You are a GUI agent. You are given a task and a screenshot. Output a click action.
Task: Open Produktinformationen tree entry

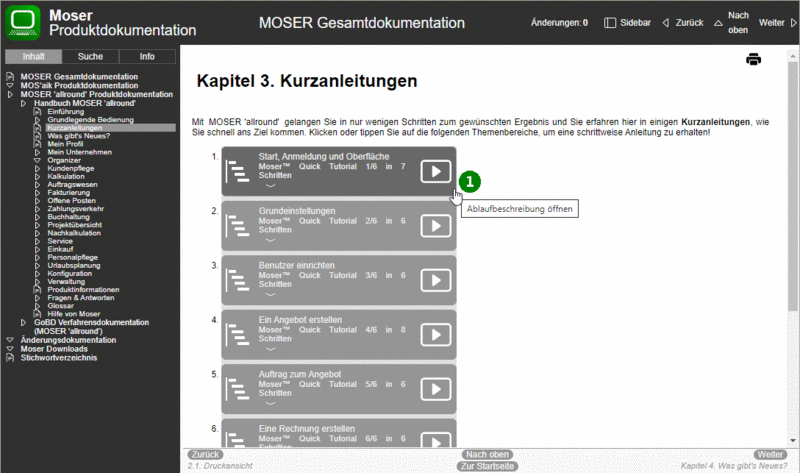[83, 289]
